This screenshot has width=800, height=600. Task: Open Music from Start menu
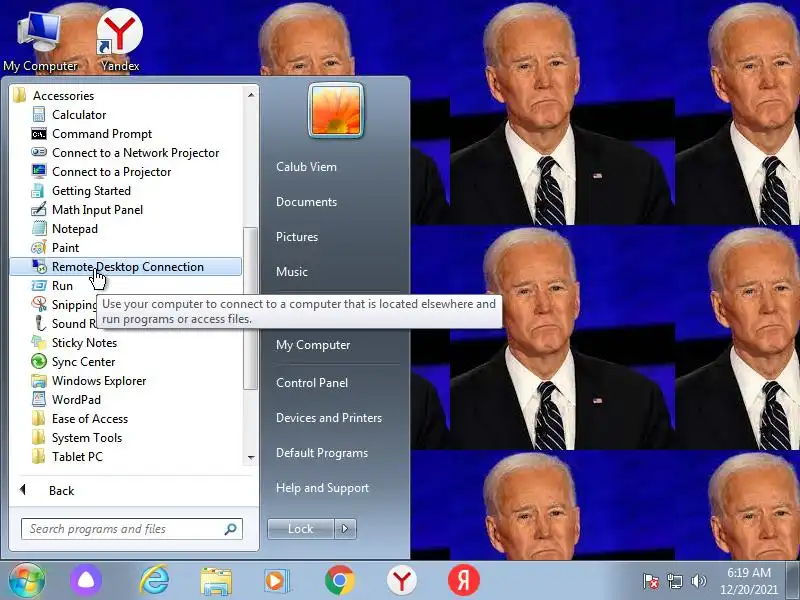click(x=291, y=272)
